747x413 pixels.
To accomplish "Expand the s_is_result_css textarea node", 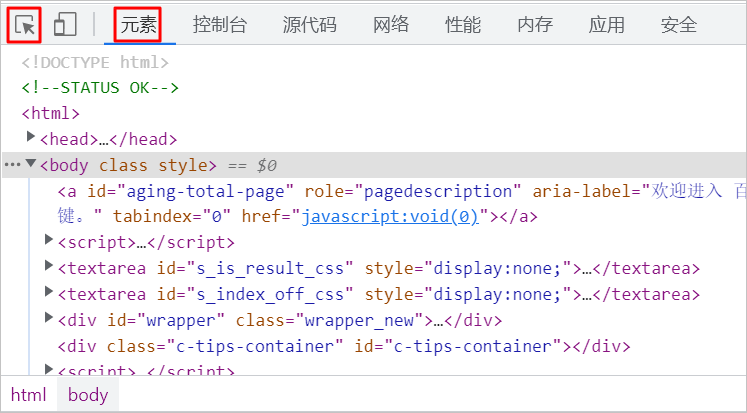I will [x=49, y=268].
